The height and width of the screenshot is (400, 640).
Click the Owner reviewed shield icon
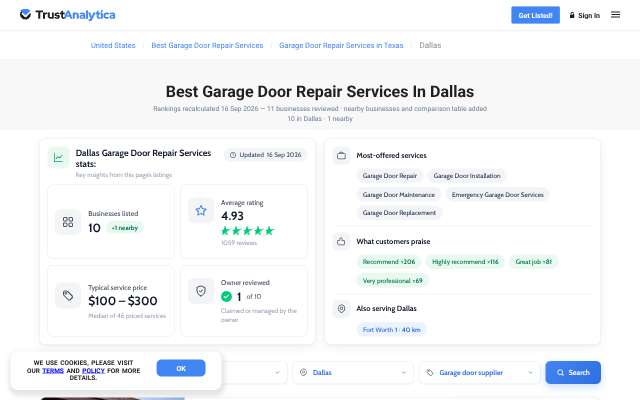click(x=201, y=291)
